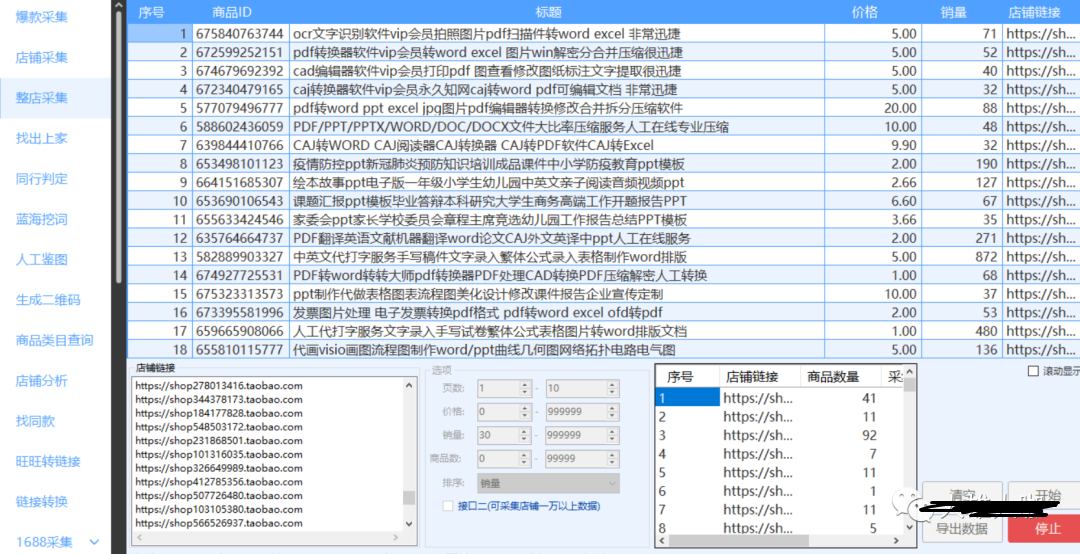Click the 销量 maximum field

tap(577, 435)
